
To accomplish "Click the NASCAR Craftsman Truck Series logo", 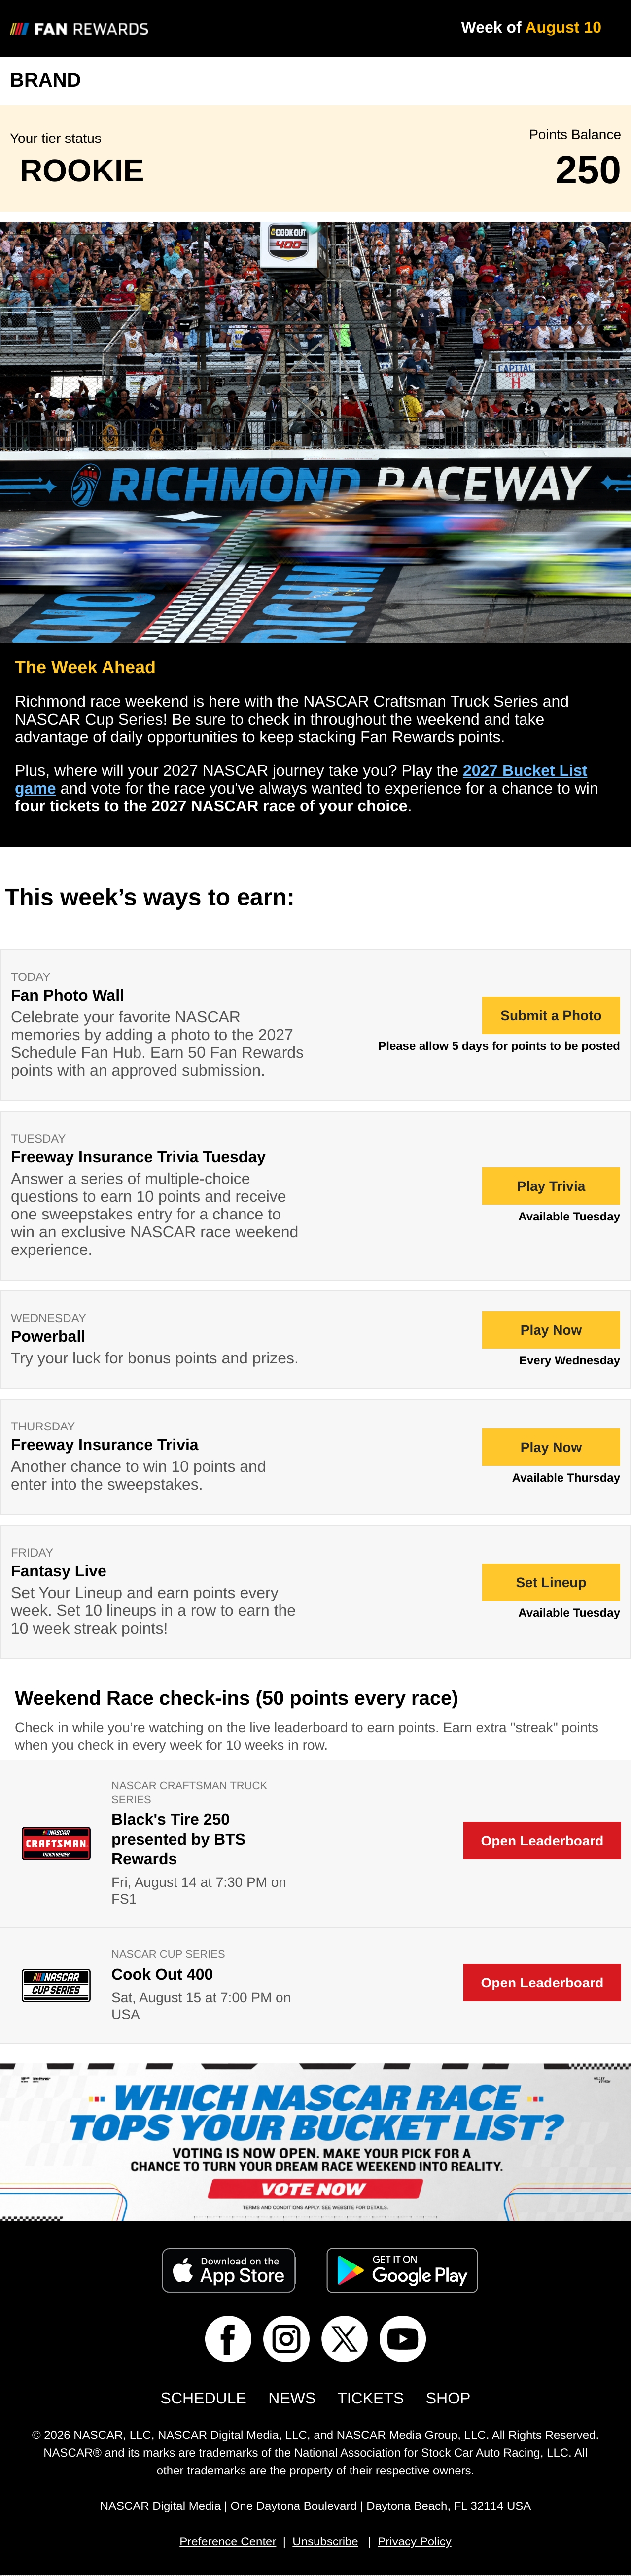I will coord(56,1842).
